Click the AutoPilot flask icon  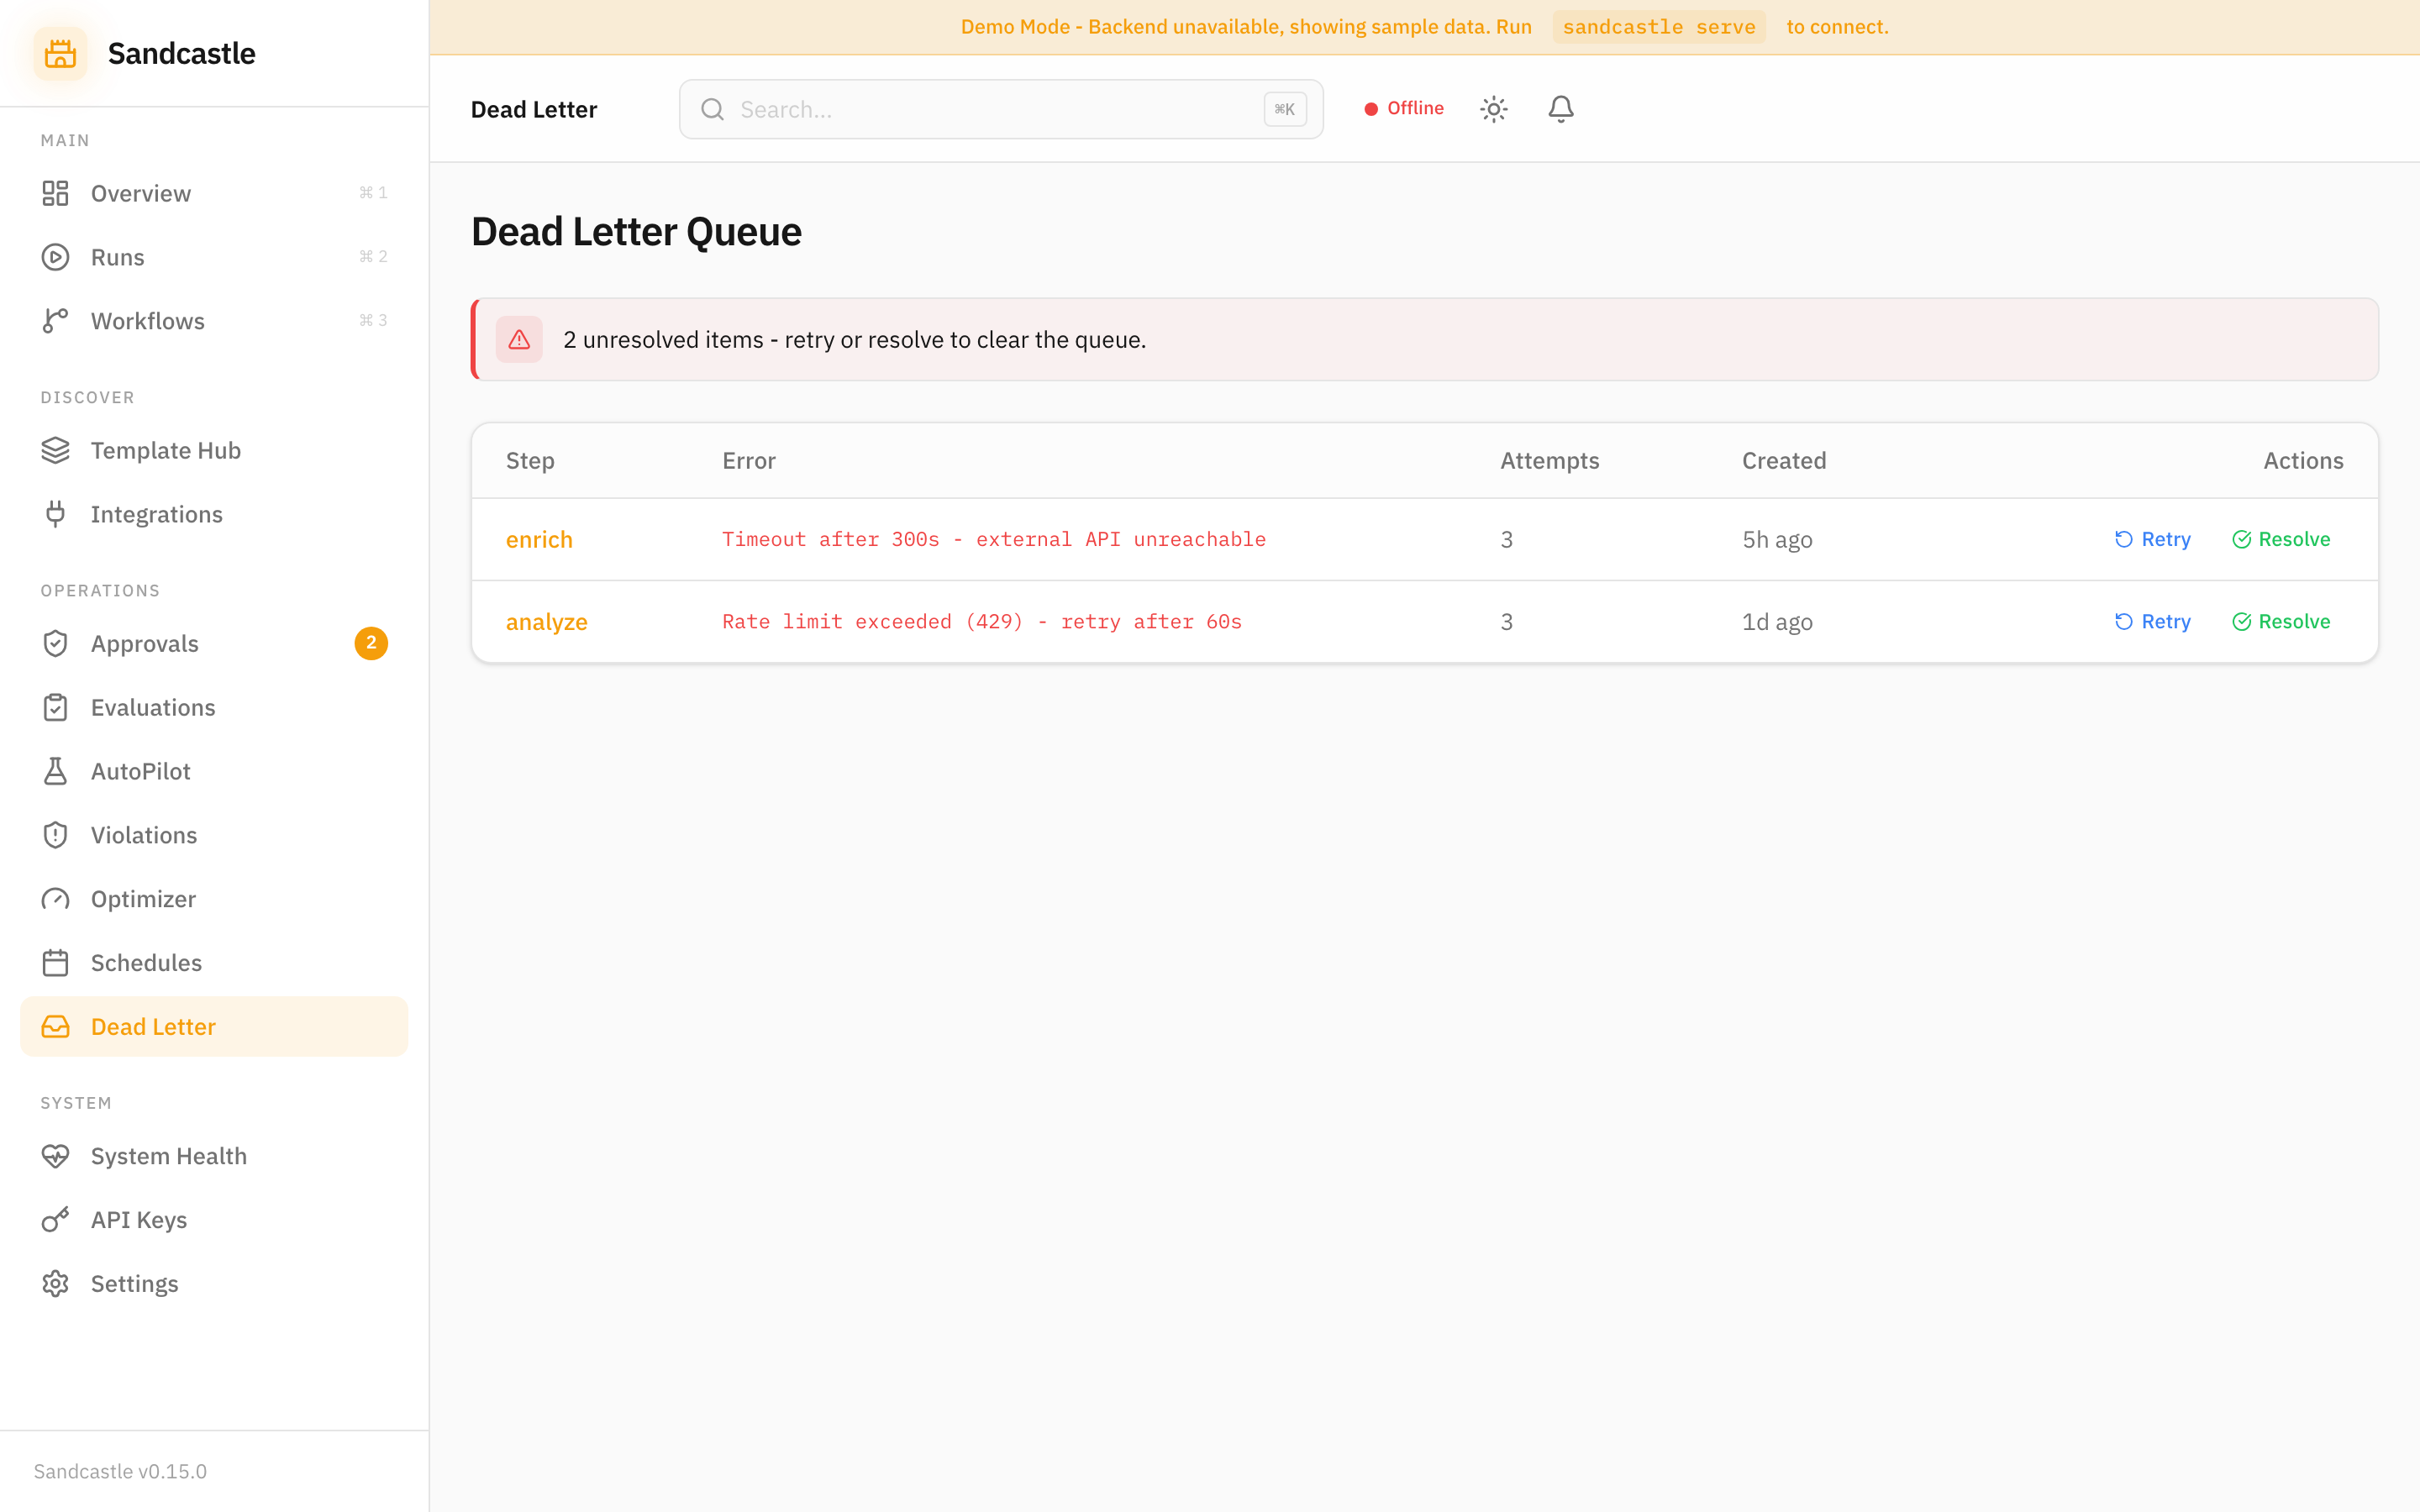(56, 771)
